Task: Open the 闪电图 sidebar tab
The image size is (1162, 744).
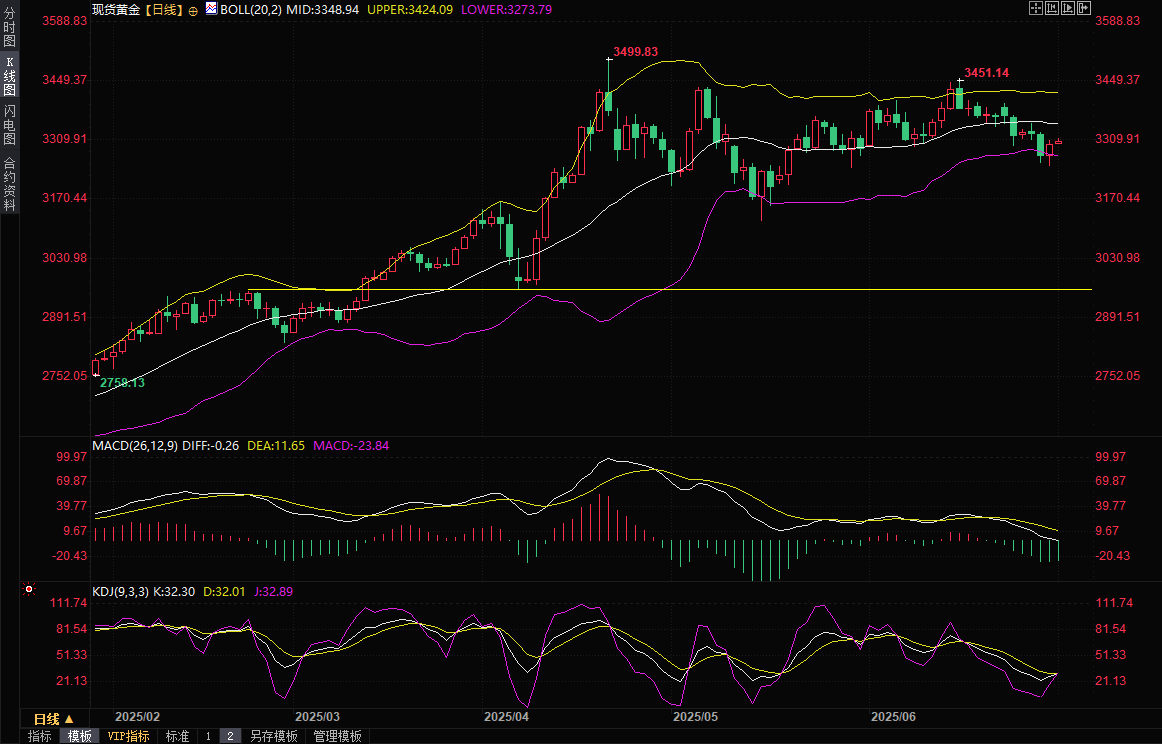Action: 9,124
